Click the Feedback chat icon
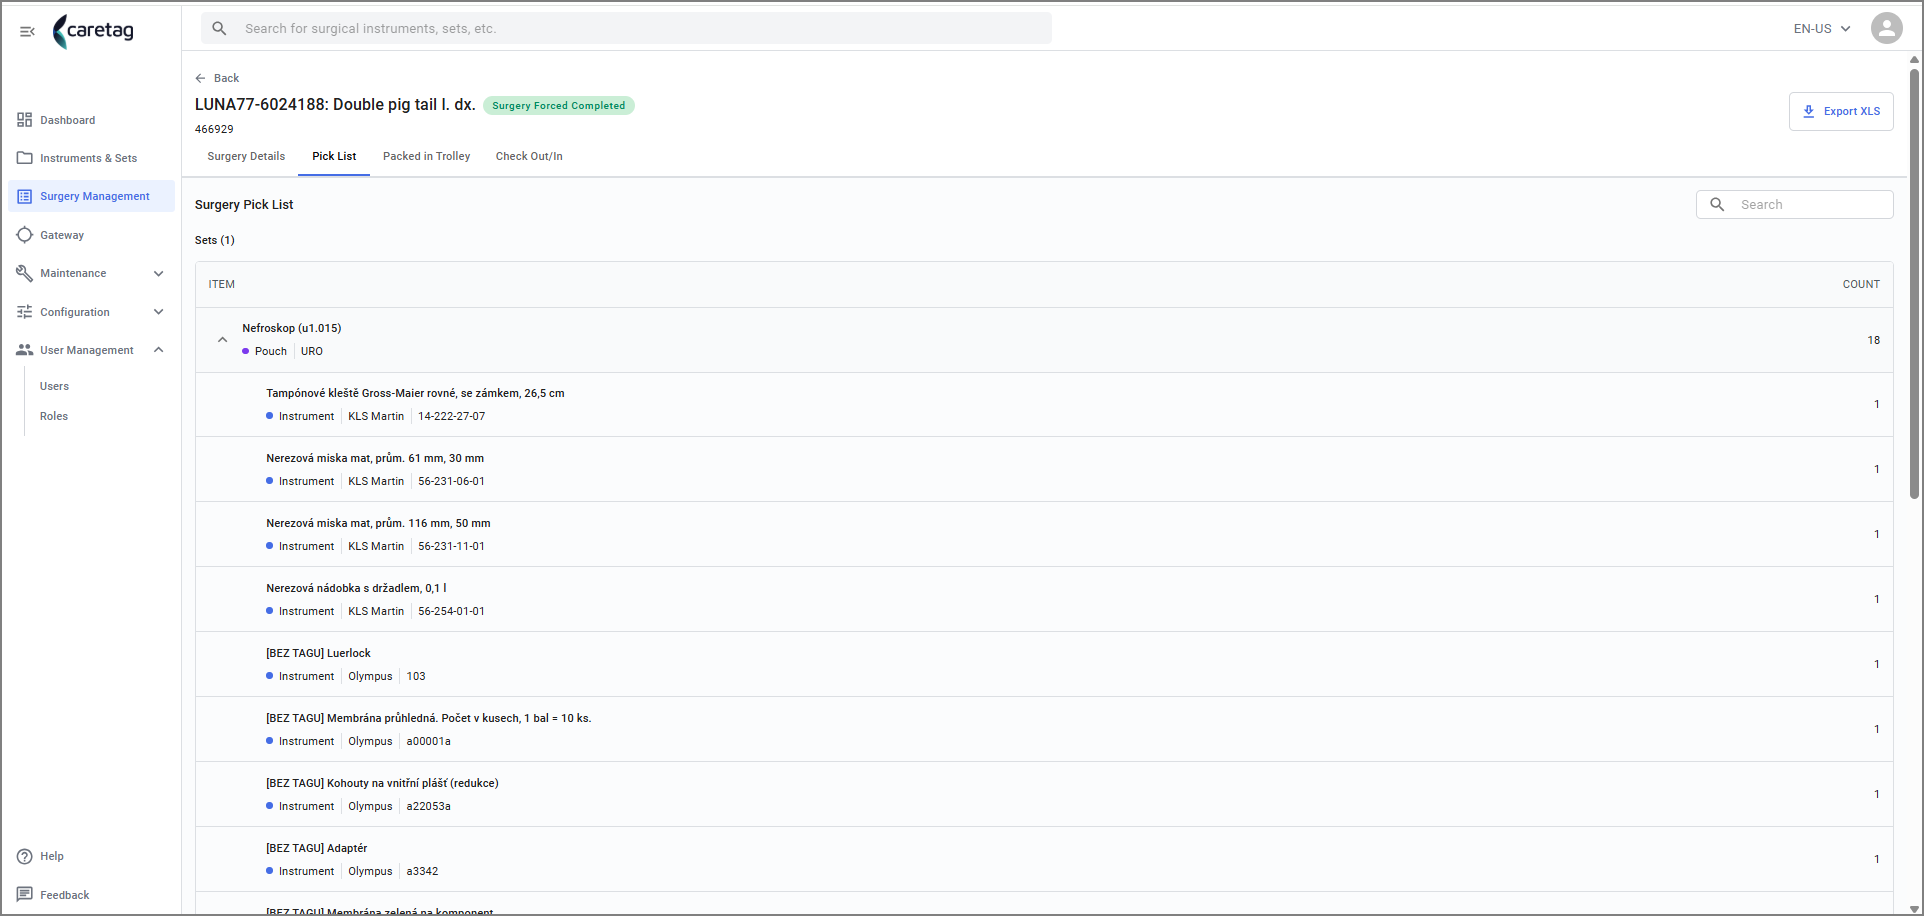This screenshot has height=916, width=1924. pyautogui.click(x=25, y=894)
